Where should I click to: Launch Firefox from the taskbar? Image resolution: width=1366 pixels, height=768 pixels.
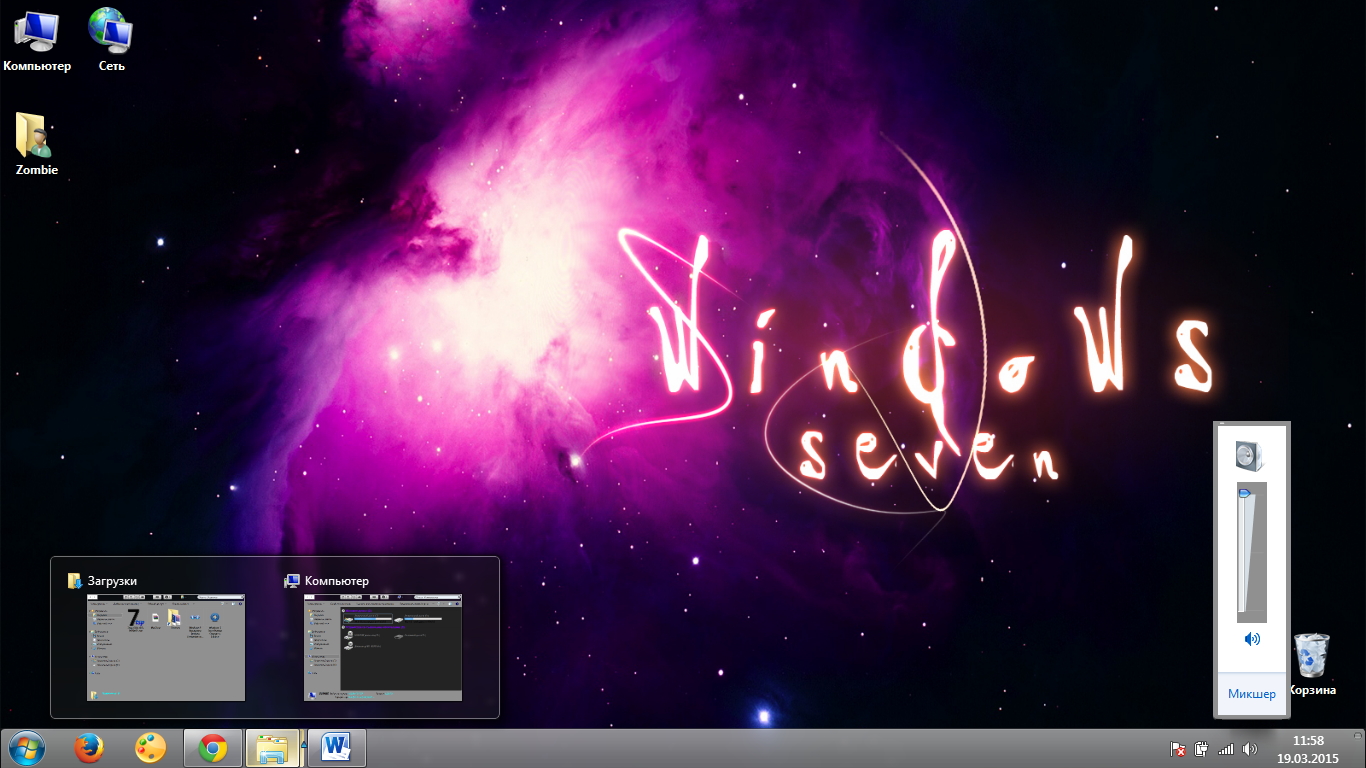[x=89, y=748]
